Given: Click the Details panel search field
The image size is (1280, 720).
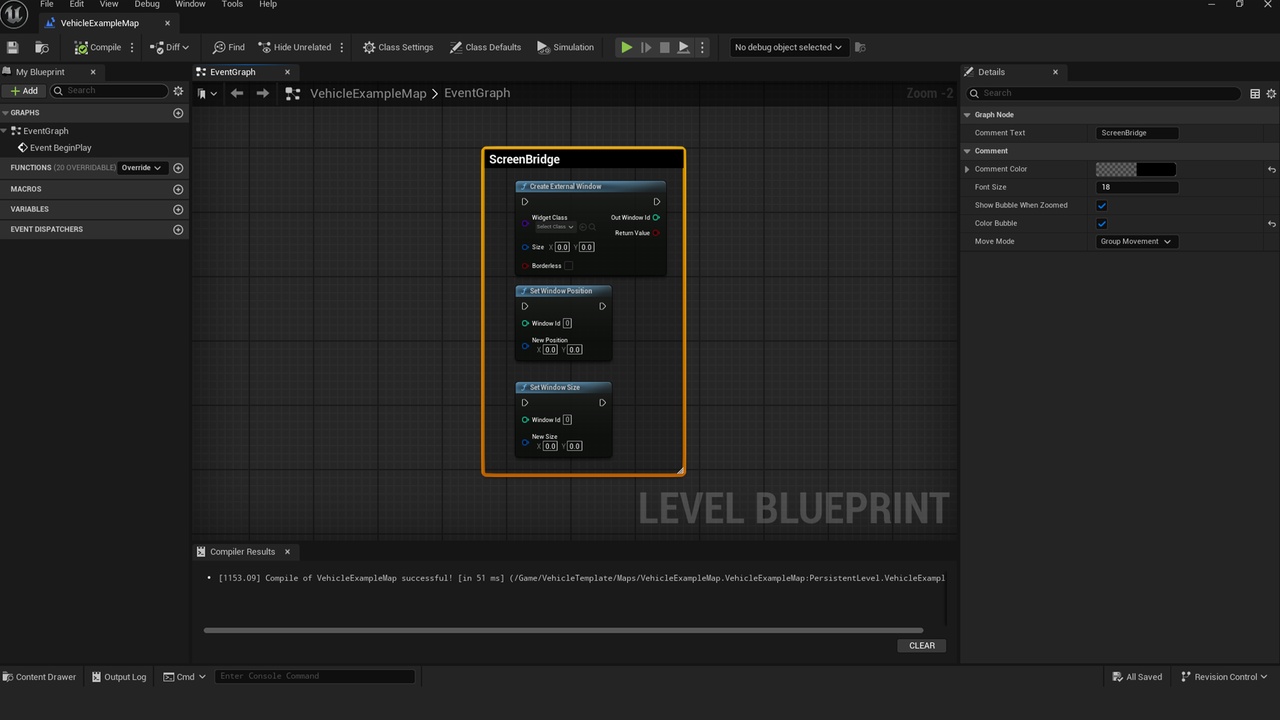Looking at the screenshot, I should click(x=1105, y=93).
